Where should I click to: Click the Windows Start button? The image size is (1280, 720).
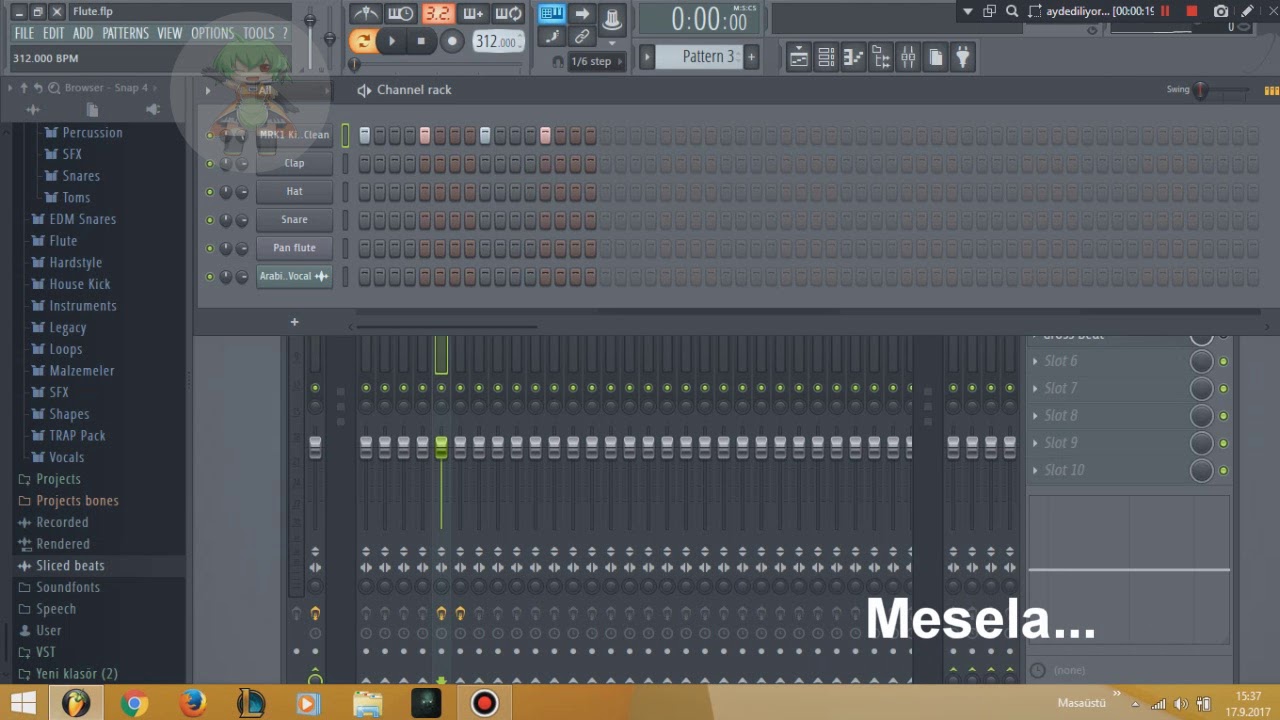point(24,703)
